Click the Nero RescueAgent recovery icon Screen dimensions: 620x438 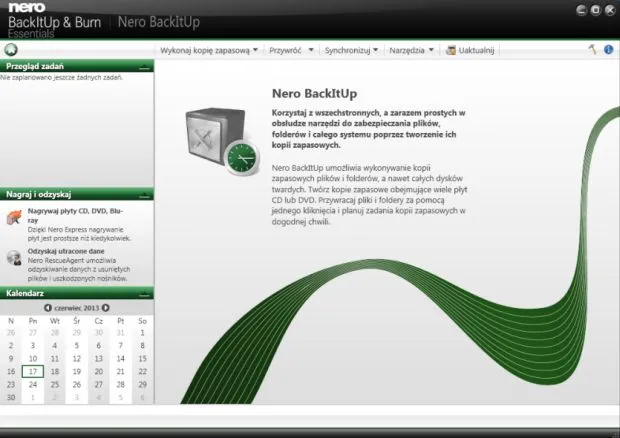tap(13, 258)
